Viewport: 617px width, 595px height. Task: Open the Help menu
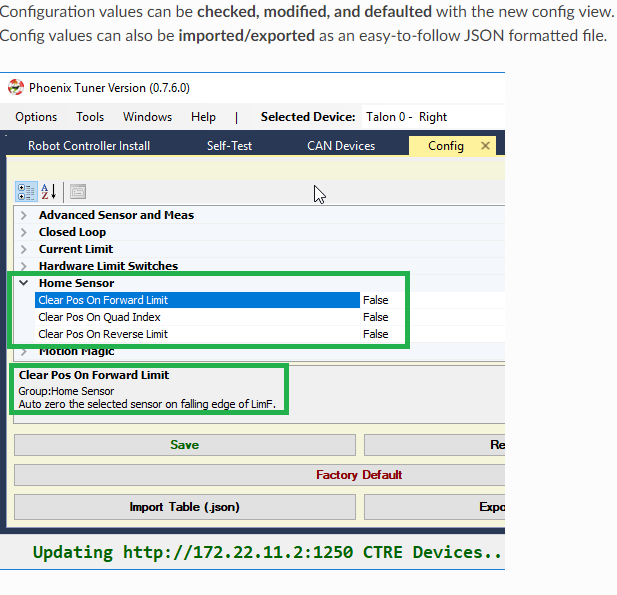pyautogui.click(x=203, y=117)
